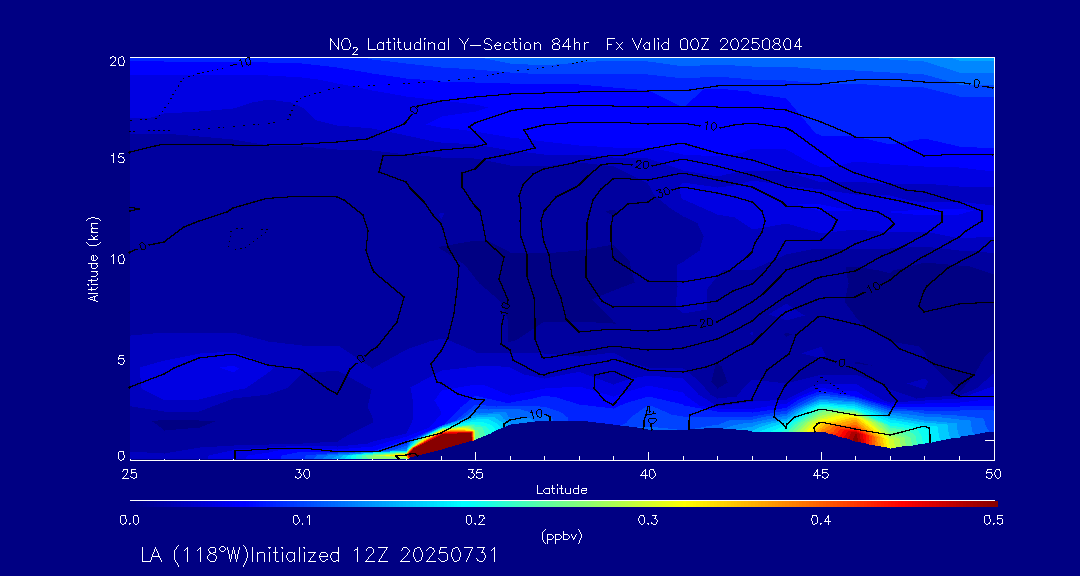
Task: Select the 'LA (118°W)Initialized 12Z 20250731' caption
Action: point(318,555)
